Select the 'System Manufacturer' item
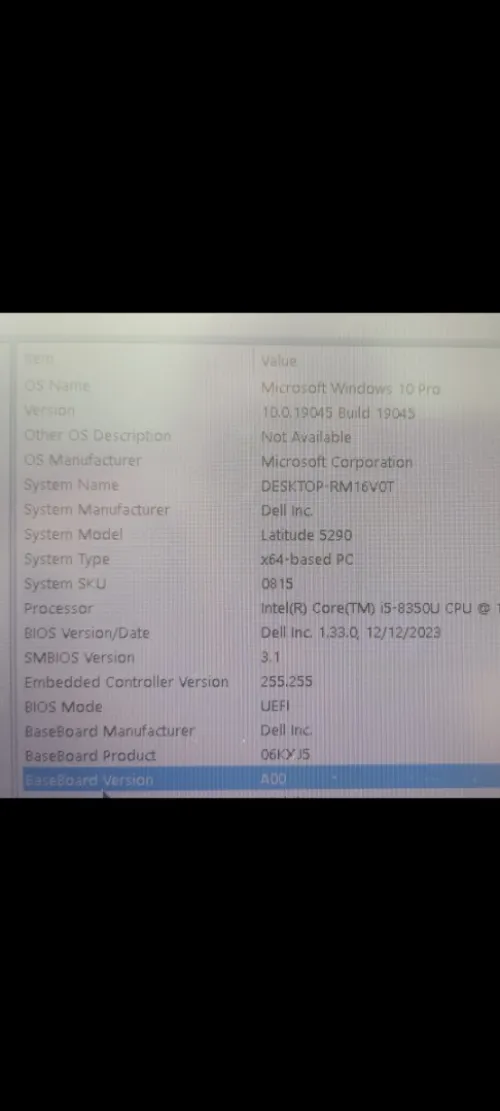This screenshot has width=500, height=1111. (96, 509)
